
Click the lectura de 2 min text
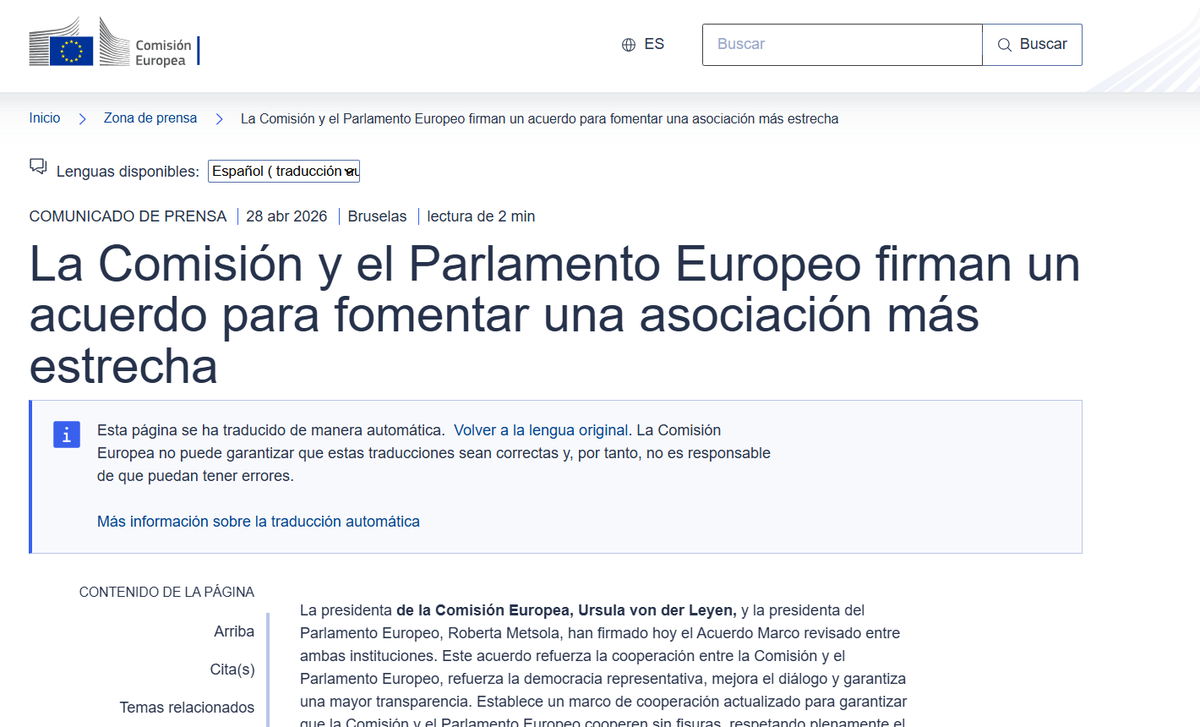481,216
